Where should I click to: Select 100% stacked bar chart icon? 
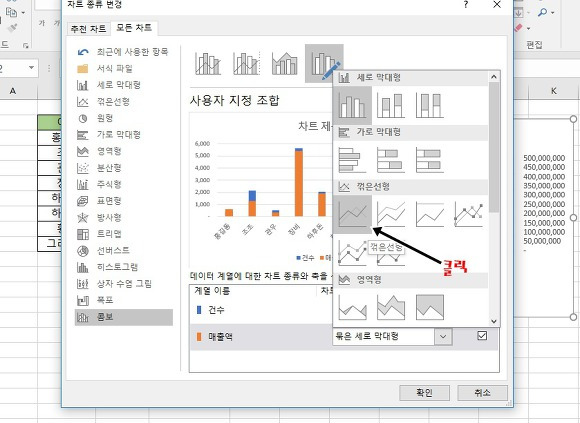click(x=429, y=160)
